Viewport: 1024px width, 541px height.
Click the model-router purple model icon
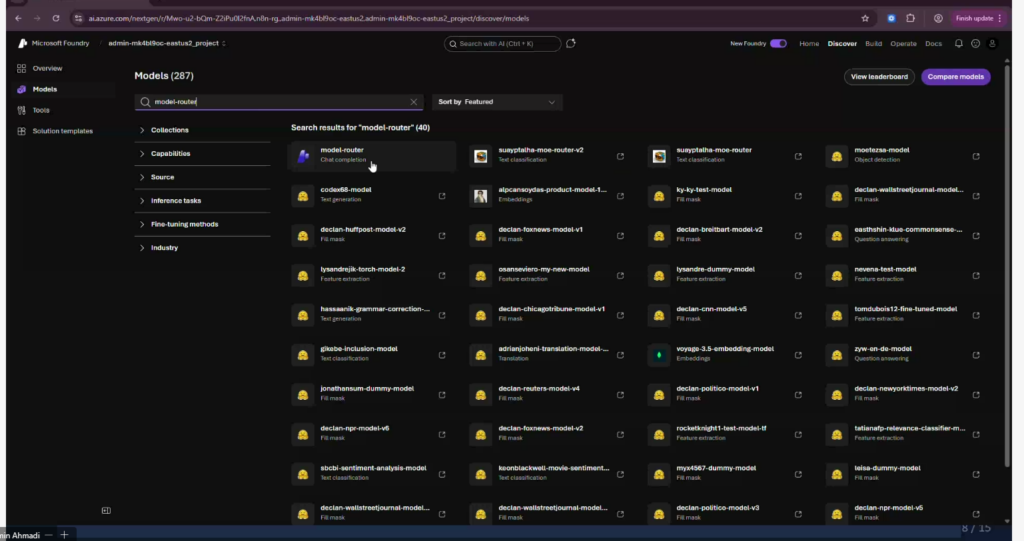303,155
